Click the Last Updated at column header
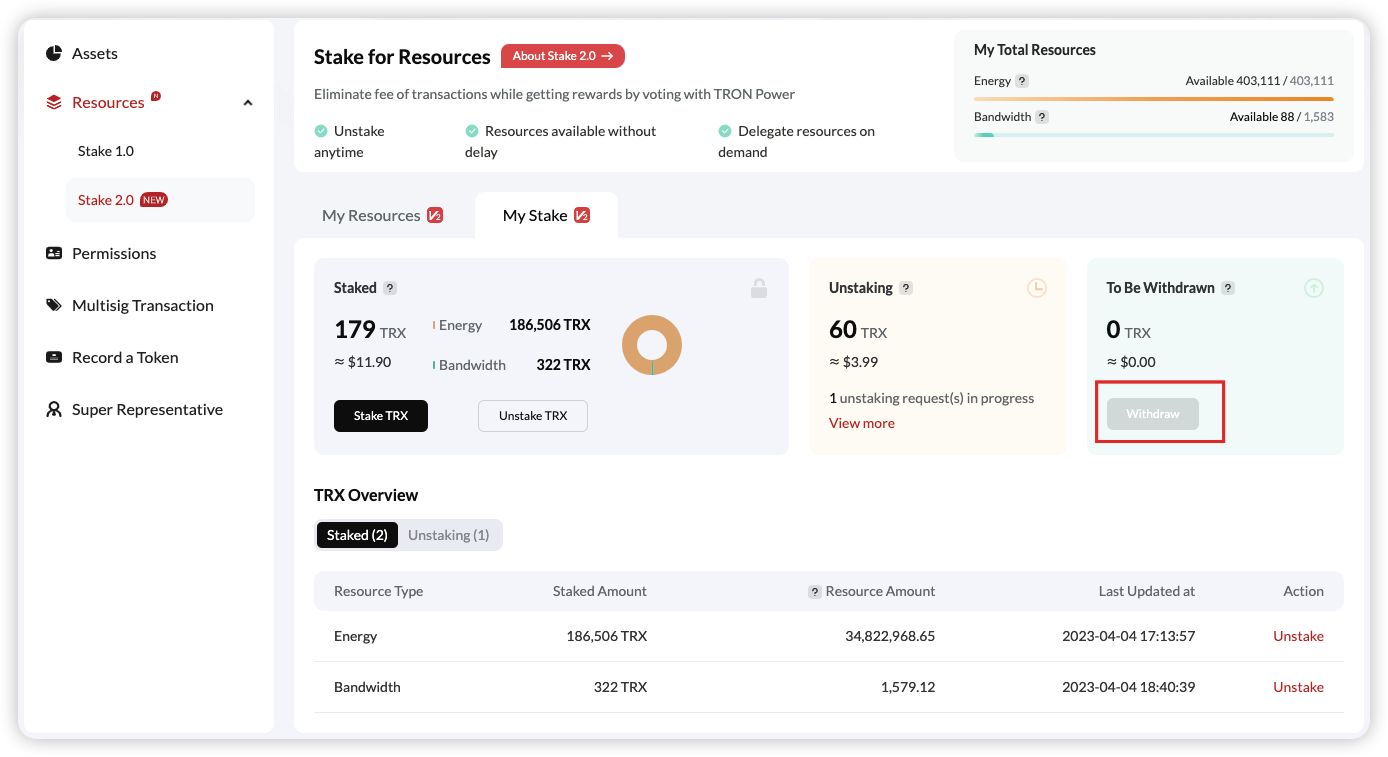 pyautogui.click(x=1147, y=591)
